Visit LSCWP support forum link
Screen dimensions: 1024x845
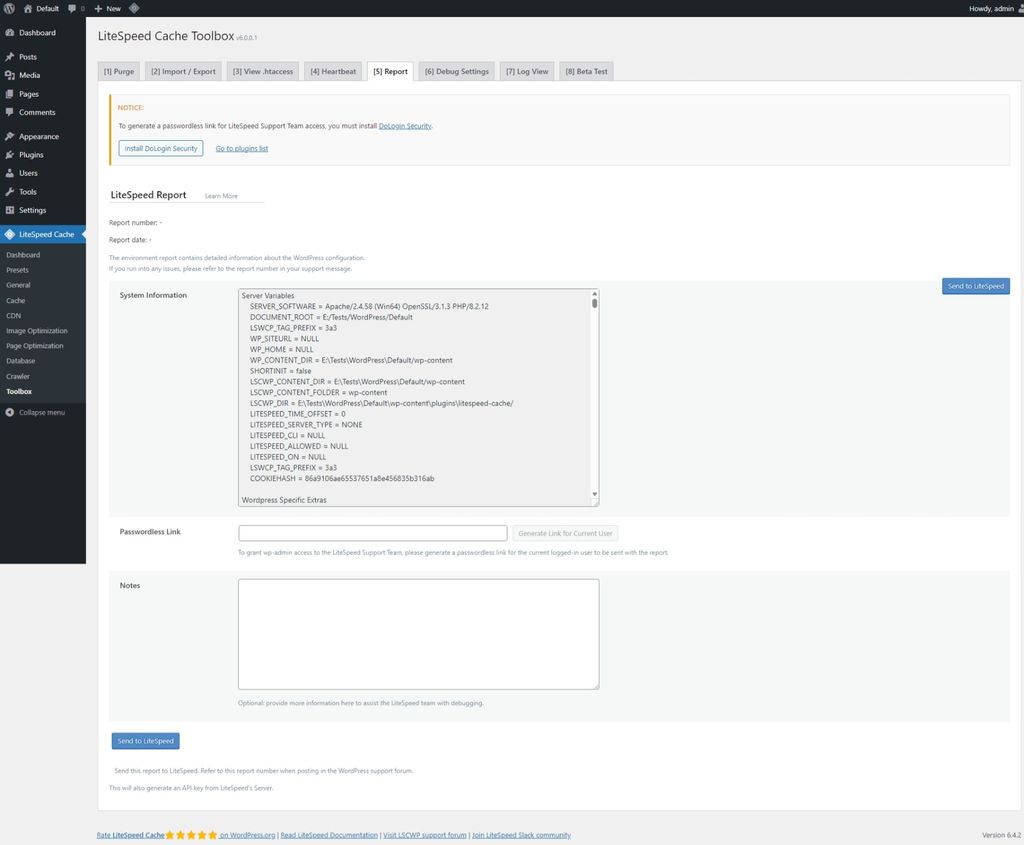pos(424,835)
